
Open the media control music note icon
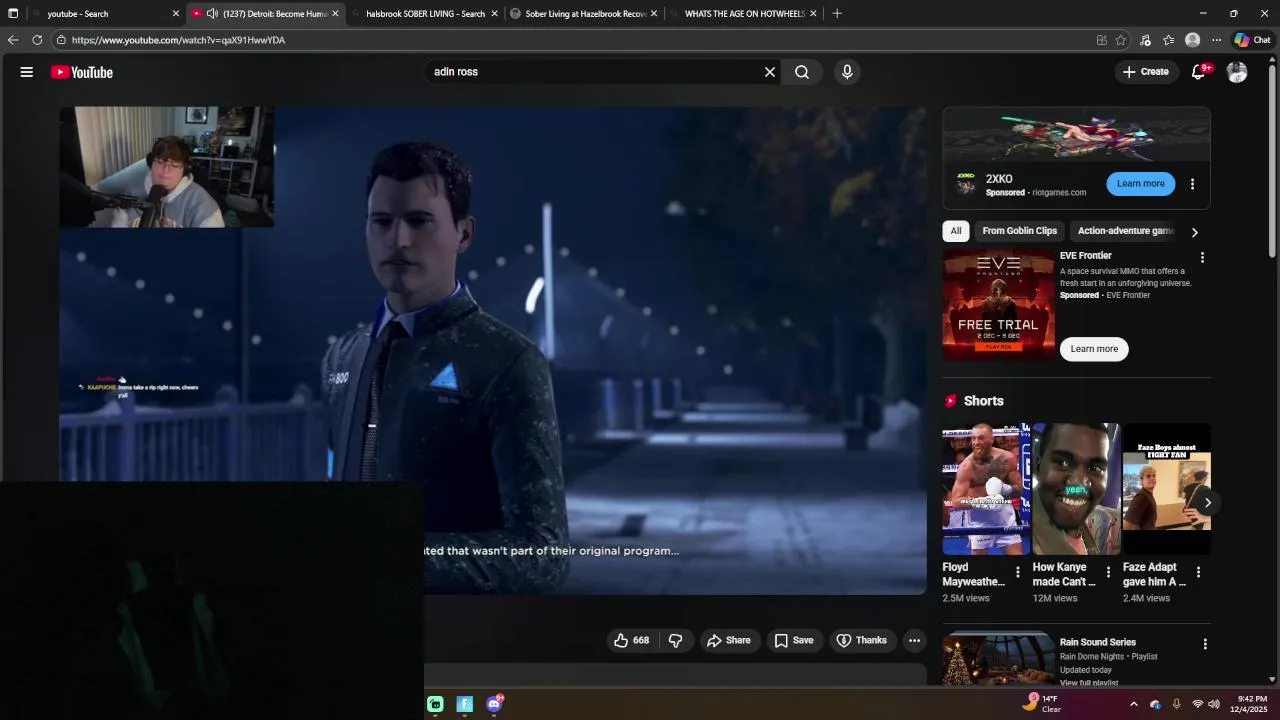click(1145, 40)
